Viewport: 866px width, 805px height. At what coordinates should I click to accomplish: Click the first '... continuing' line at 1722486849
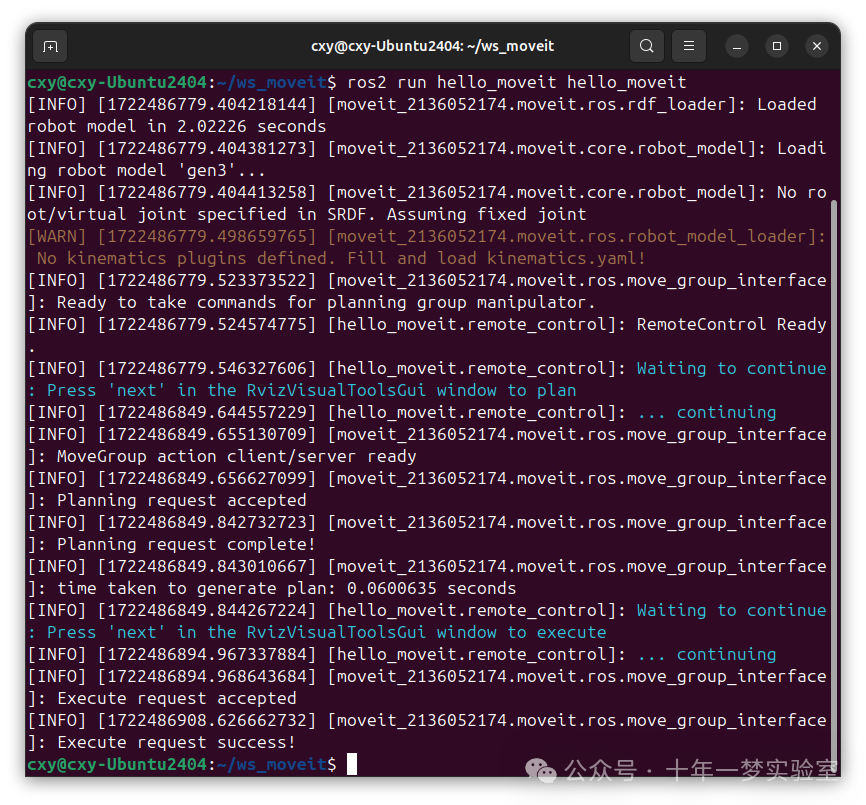[x=706, y=413]
